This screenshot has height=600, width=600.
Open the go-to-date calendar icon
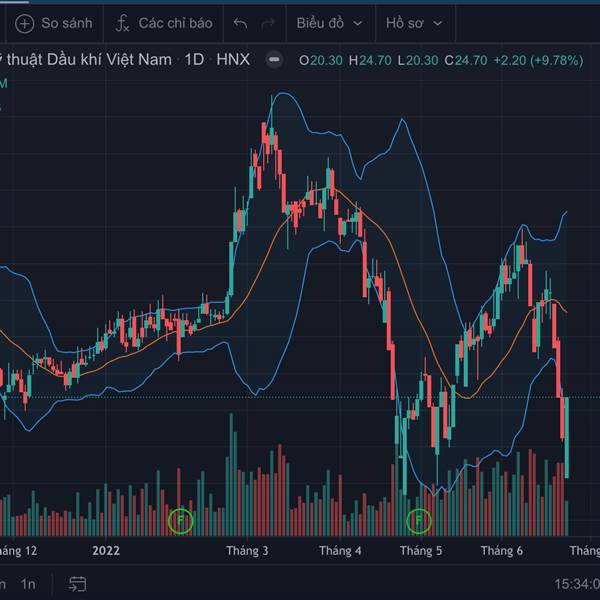click(x=77, y=584)
